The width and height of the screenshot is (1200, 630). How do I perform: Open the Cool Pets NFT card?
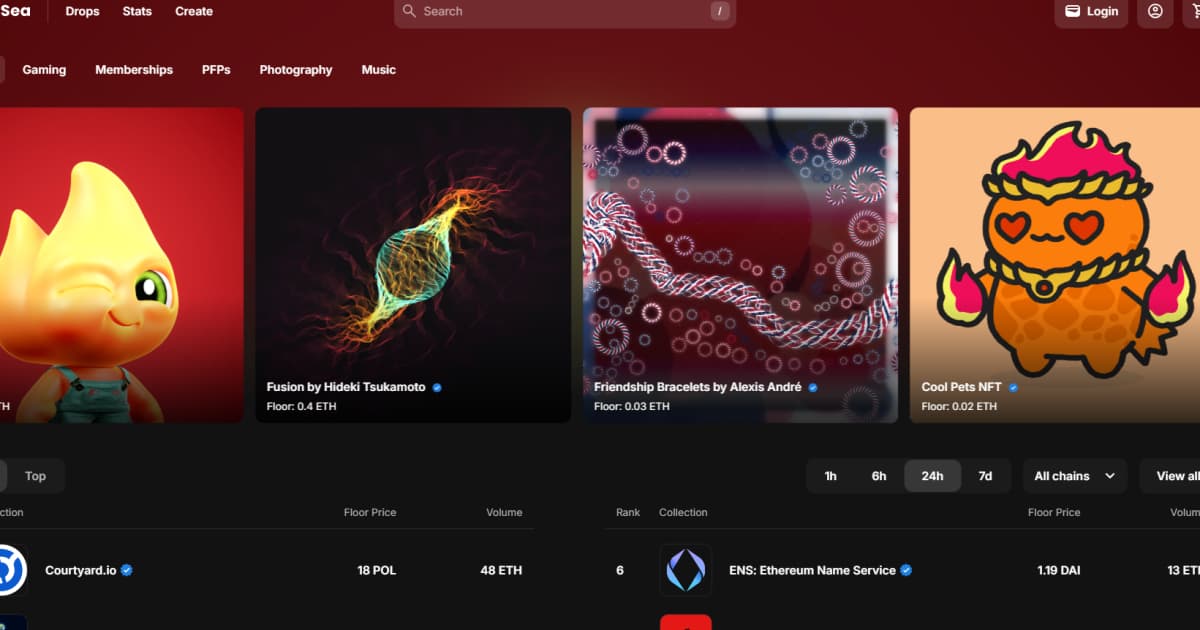pyautogui.click(x=1055, y=265)
